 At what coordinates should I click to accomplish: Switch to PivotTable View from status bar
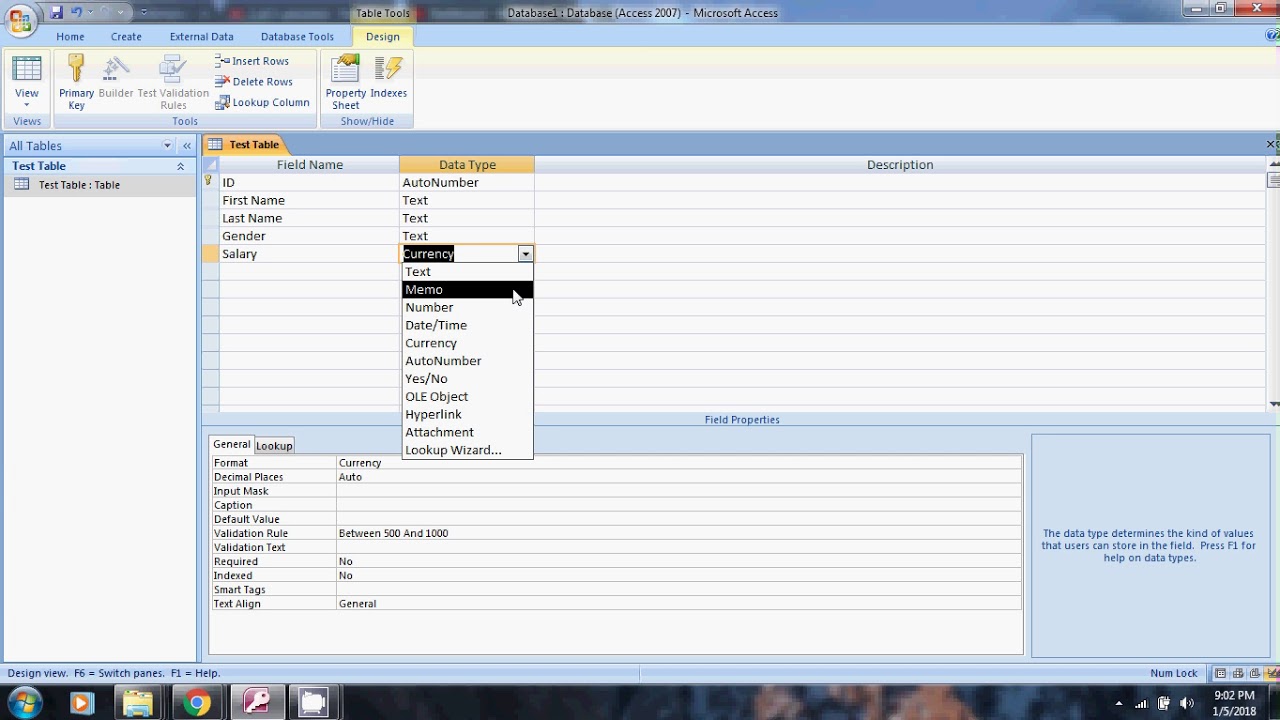point(1238,674)
